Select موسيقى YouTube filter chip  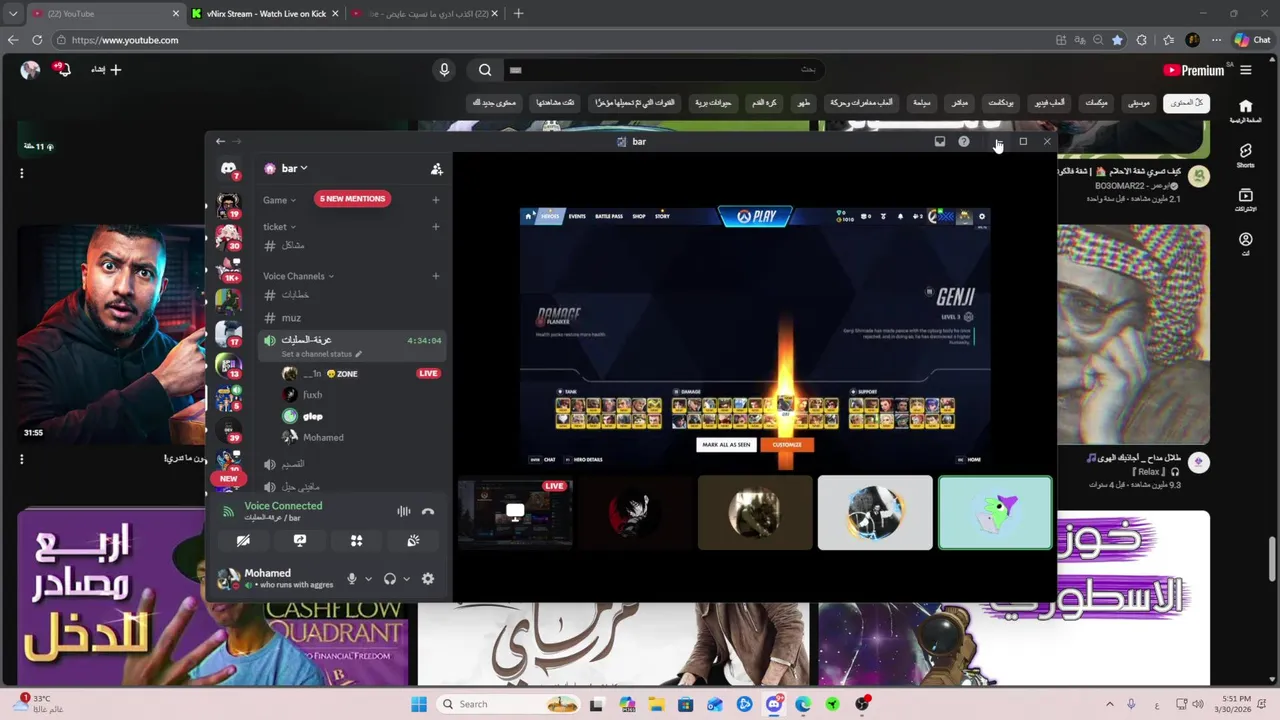click(x=1138, y=103)
